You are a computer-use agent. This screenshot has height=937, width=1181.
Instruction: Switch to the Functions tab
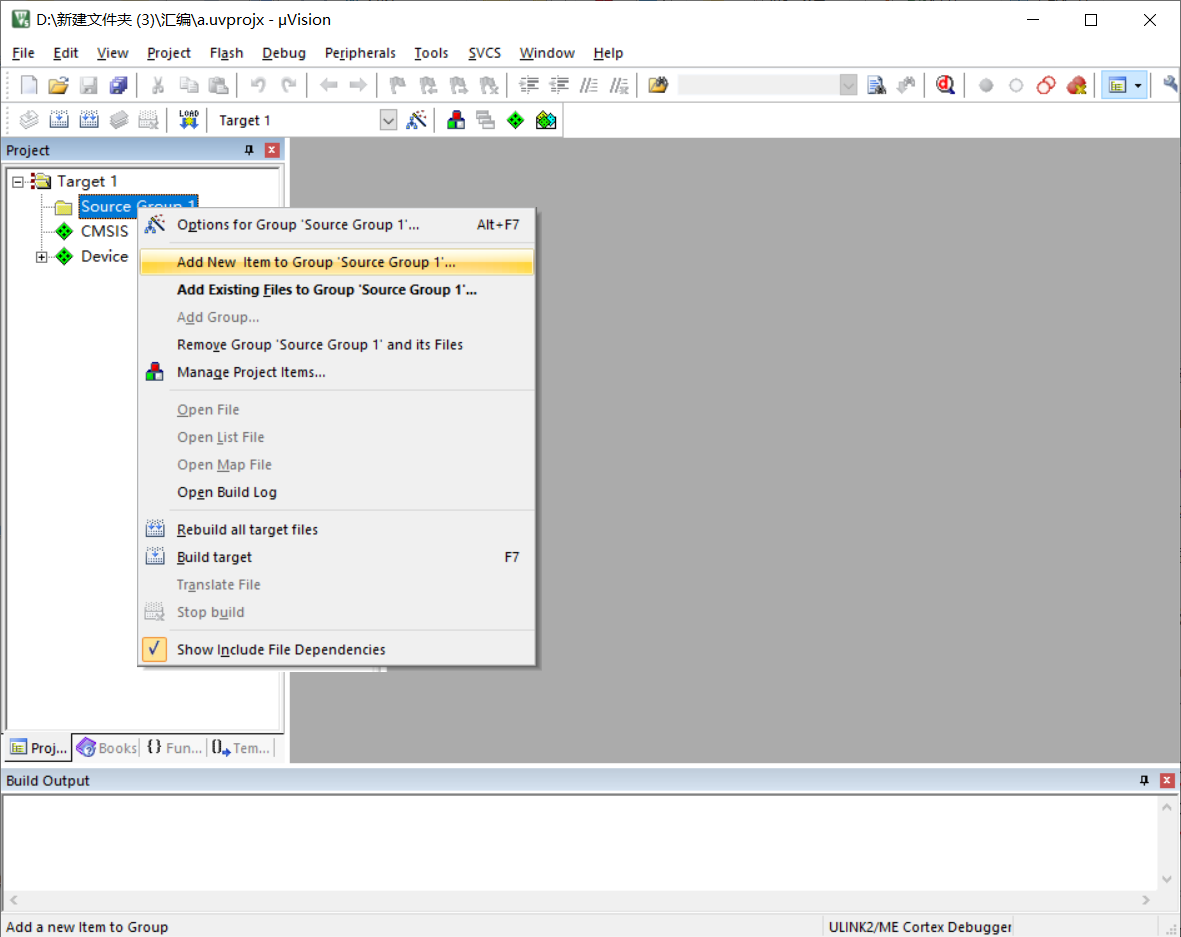click(175, 748)
